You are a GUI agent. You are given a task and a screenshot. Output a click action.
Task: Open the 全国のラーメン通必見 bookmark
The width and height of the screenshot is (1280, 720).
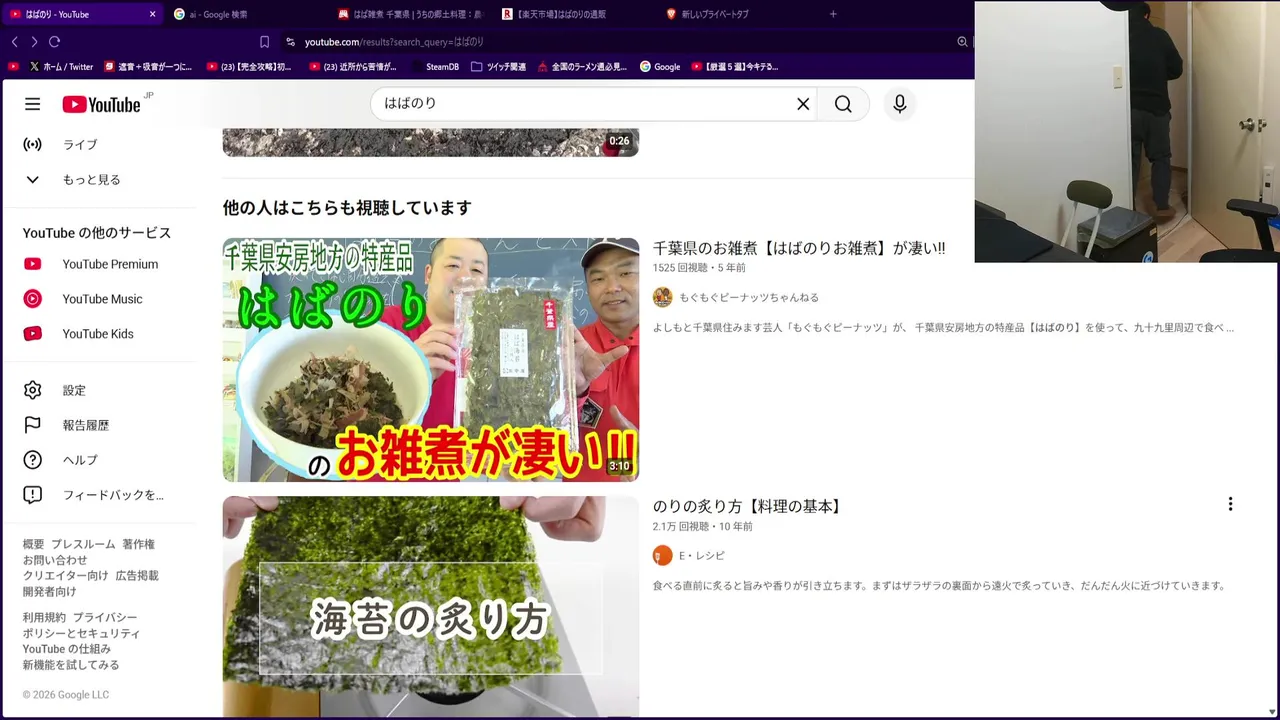point(582,67)
